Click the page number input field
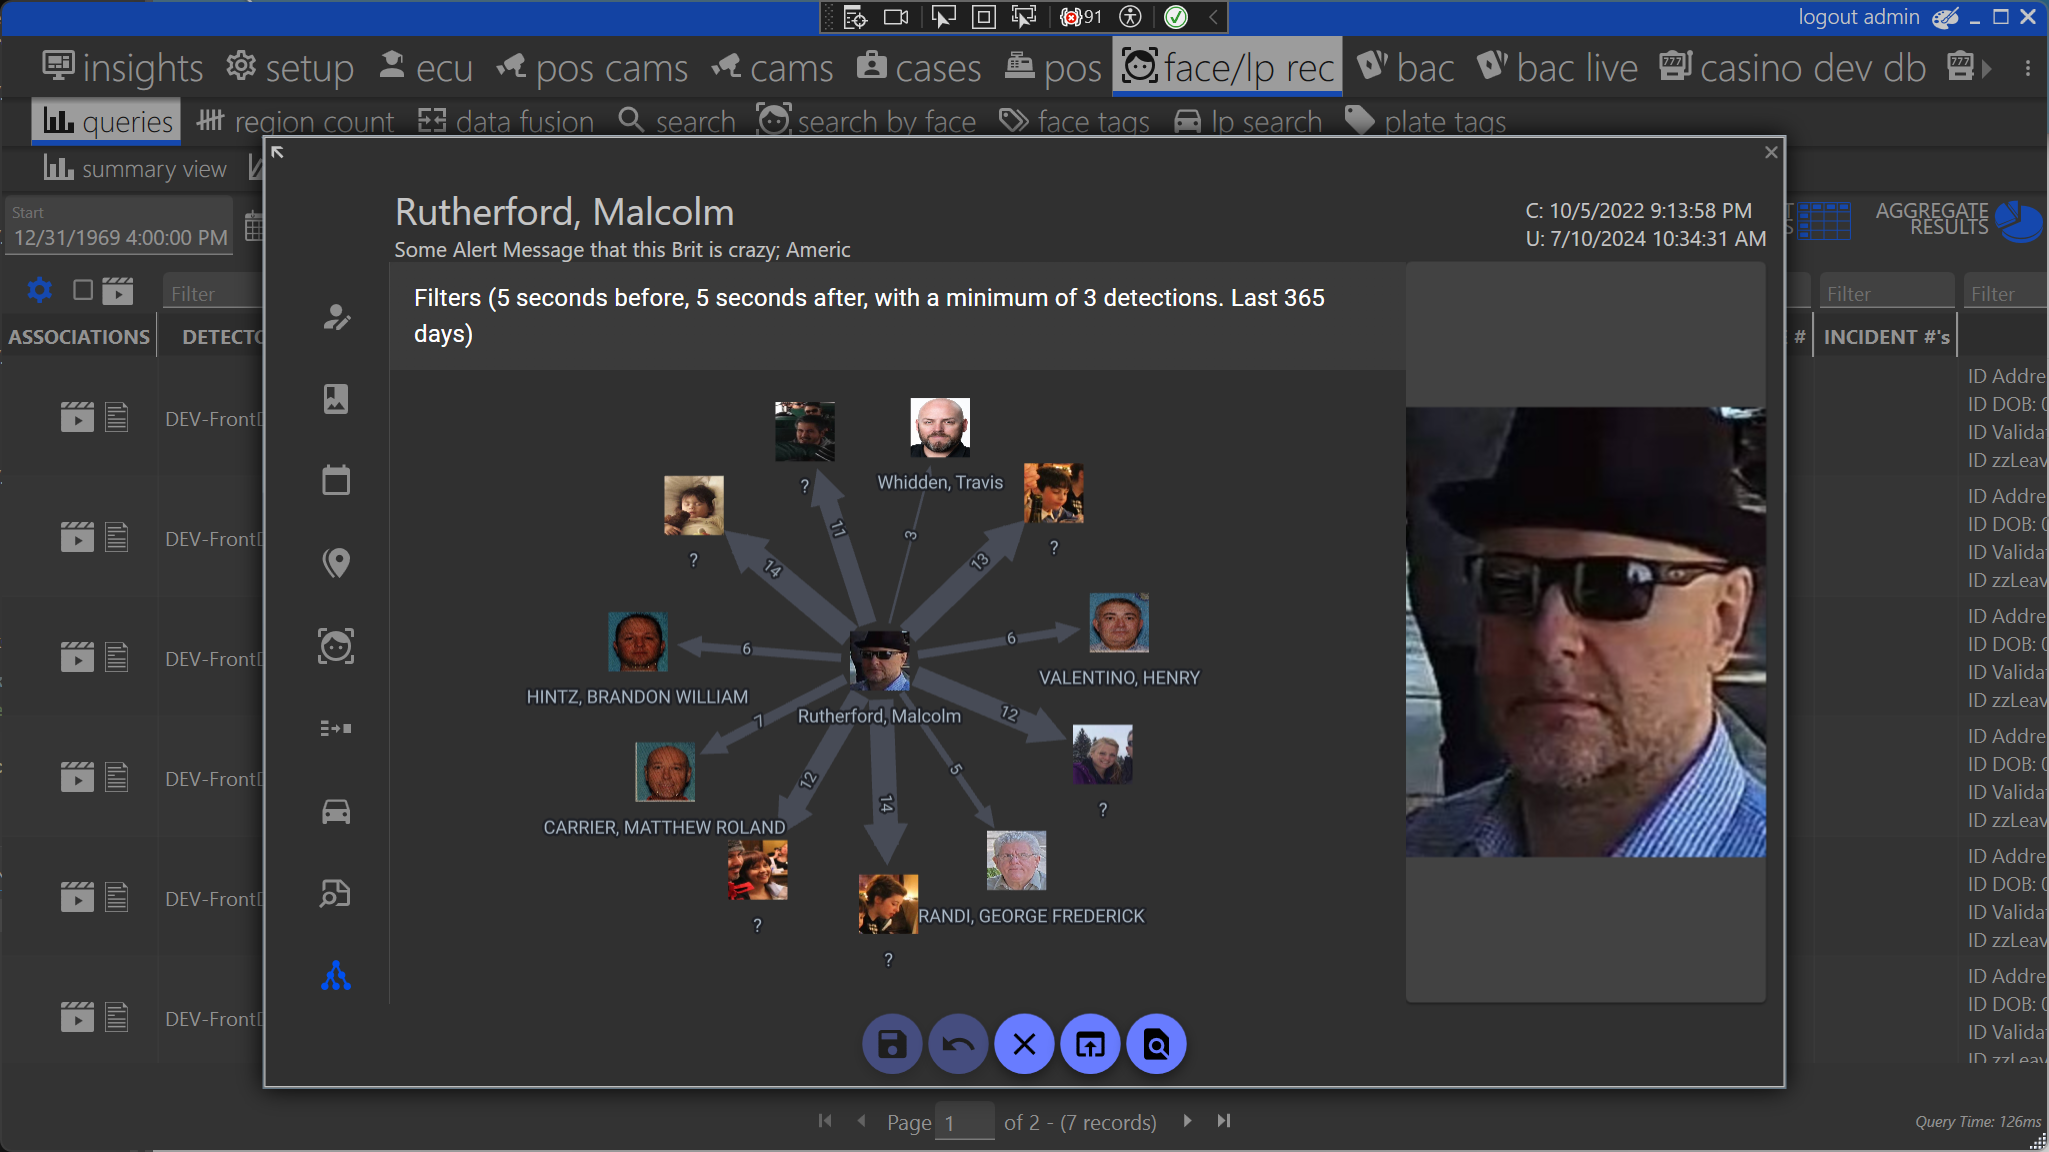This screenshot has height=1152, width=2049. pos(964,1122)
